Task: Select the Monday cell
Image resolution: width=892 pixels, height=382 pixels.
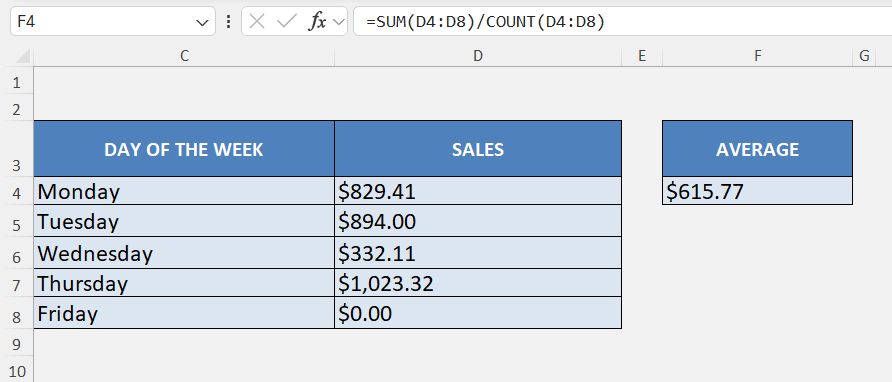Action: 184,191
